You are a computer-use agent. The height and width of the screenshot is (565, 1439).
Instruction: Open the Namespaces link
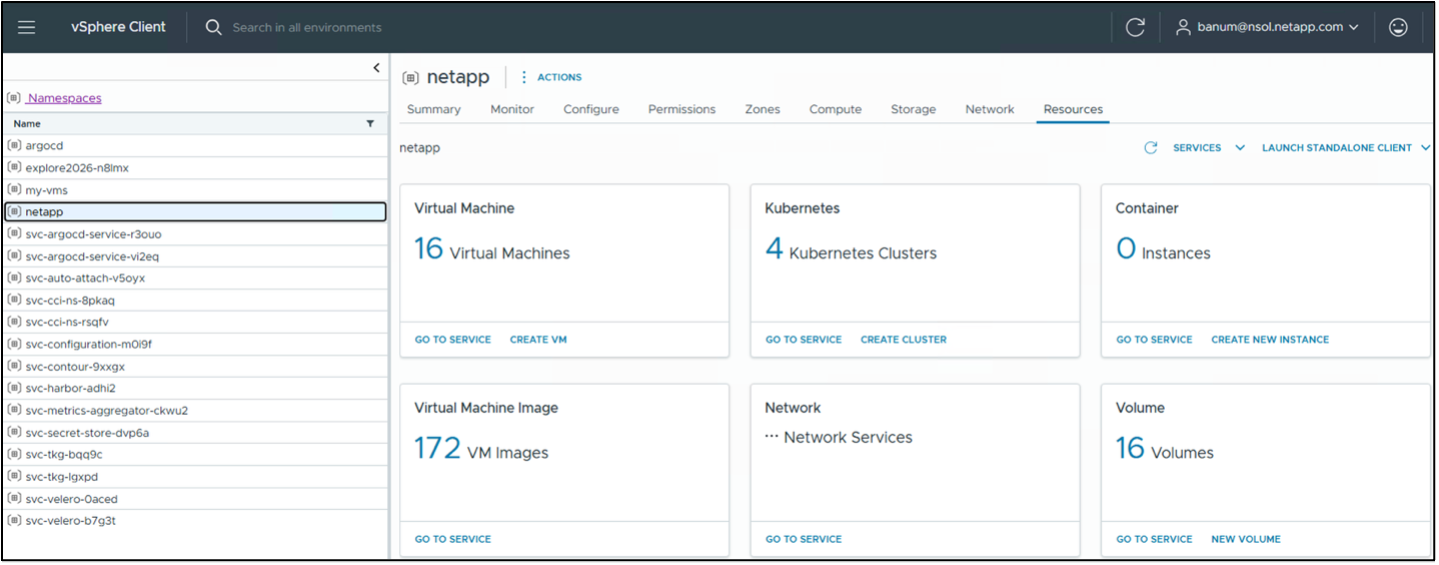tap(64, 98)
